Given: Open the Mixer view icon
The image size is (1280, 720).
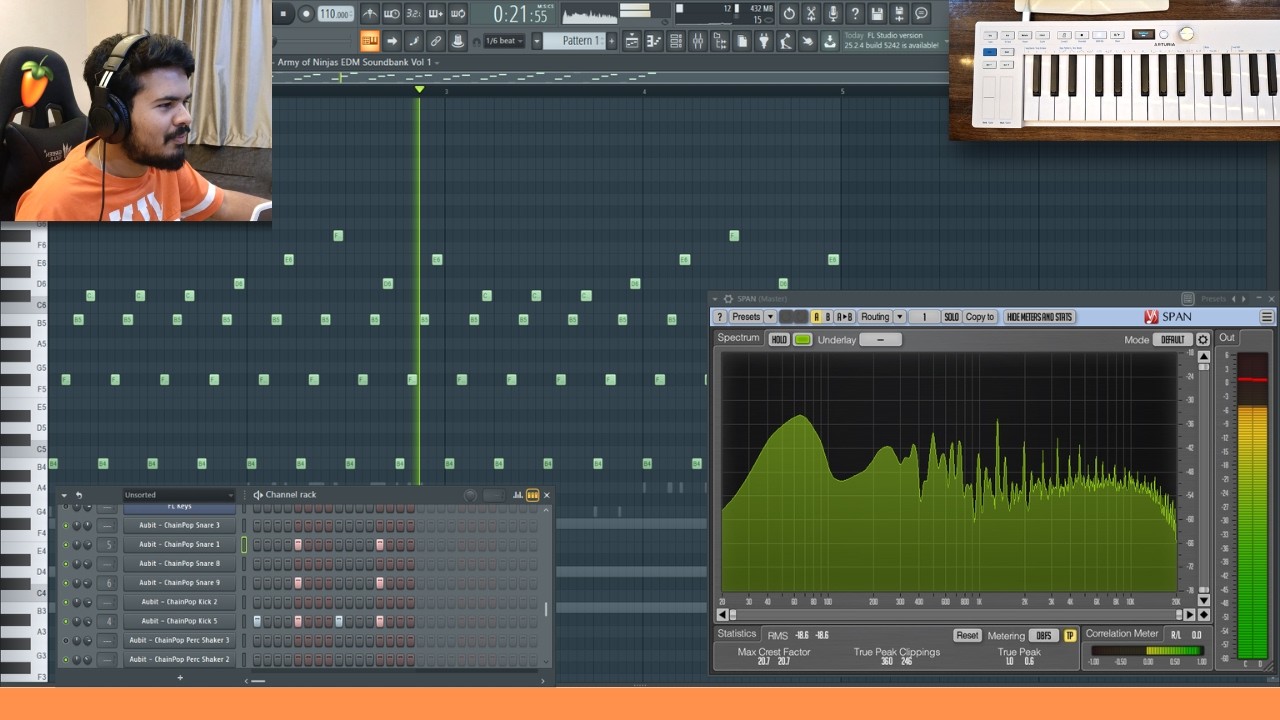Looking at the screenshot, I should click(698, 41).
